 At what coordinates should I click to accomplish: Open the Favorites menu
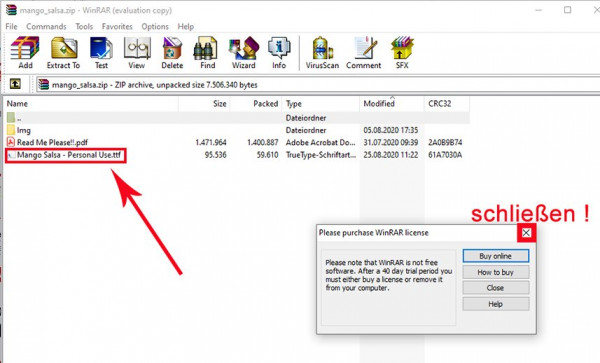pyautogui.click(x=117, y=26)
